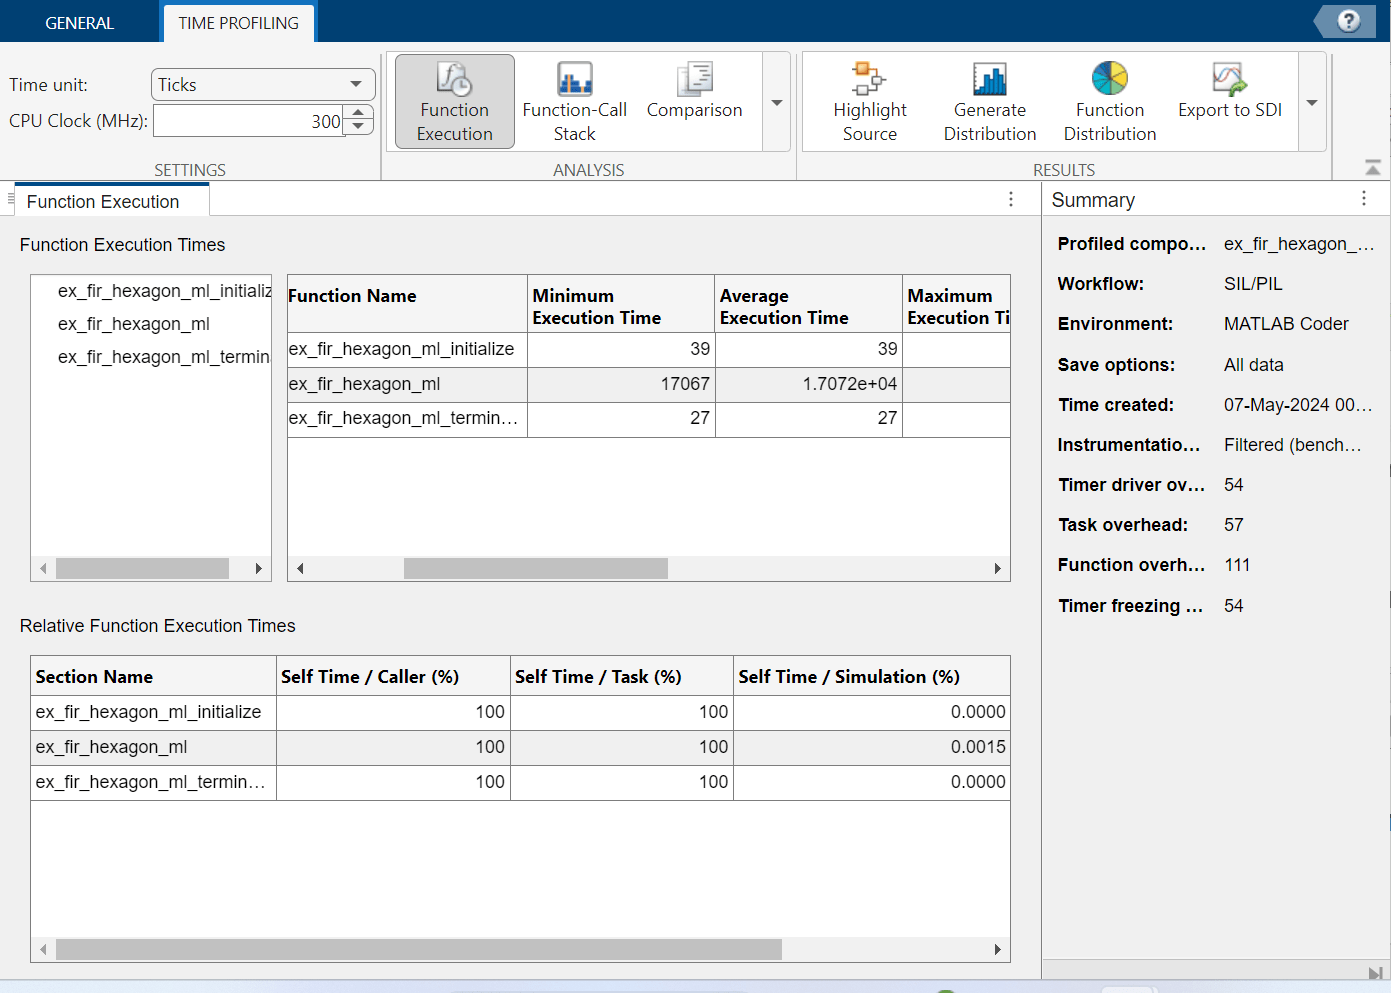1391x993 pixels.
Task: Click the Highlight Source icon
Action: [869, 80]
